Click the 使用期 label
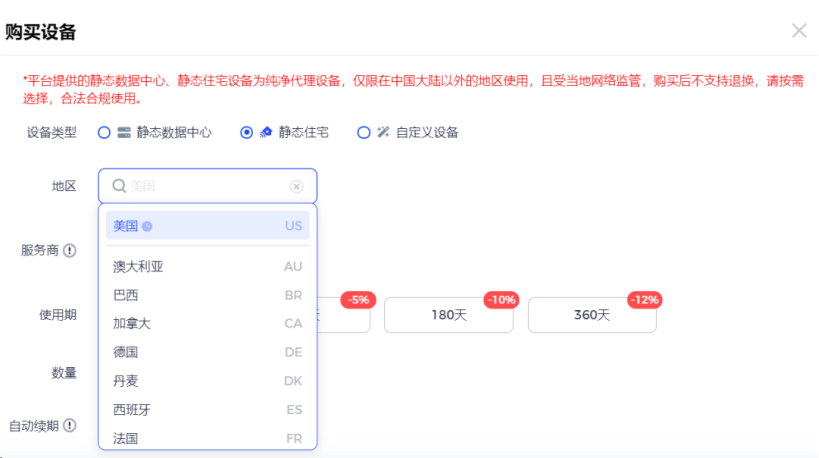This screenshot has height=458, width=819. click(x=58, y=315)
